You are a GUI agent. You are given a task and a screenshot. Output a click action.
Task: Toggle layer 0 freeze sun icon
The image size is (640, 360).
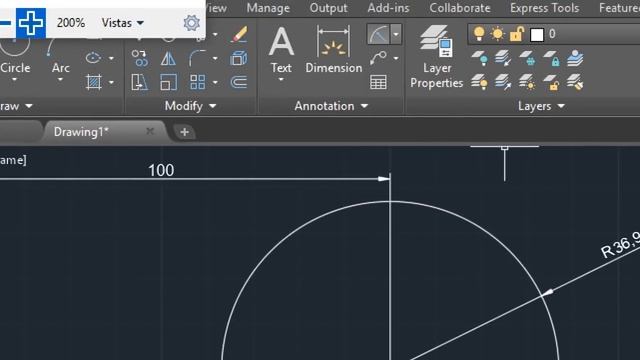498,34
